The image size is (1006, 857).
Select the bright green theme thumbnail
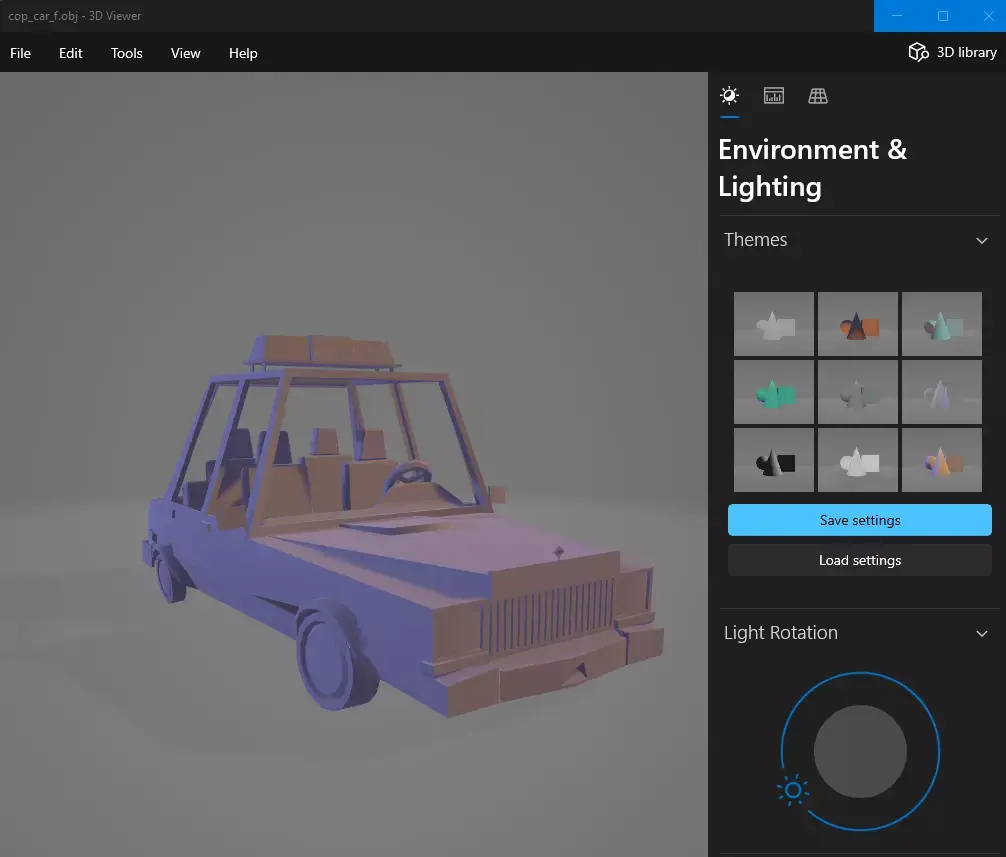774,392
